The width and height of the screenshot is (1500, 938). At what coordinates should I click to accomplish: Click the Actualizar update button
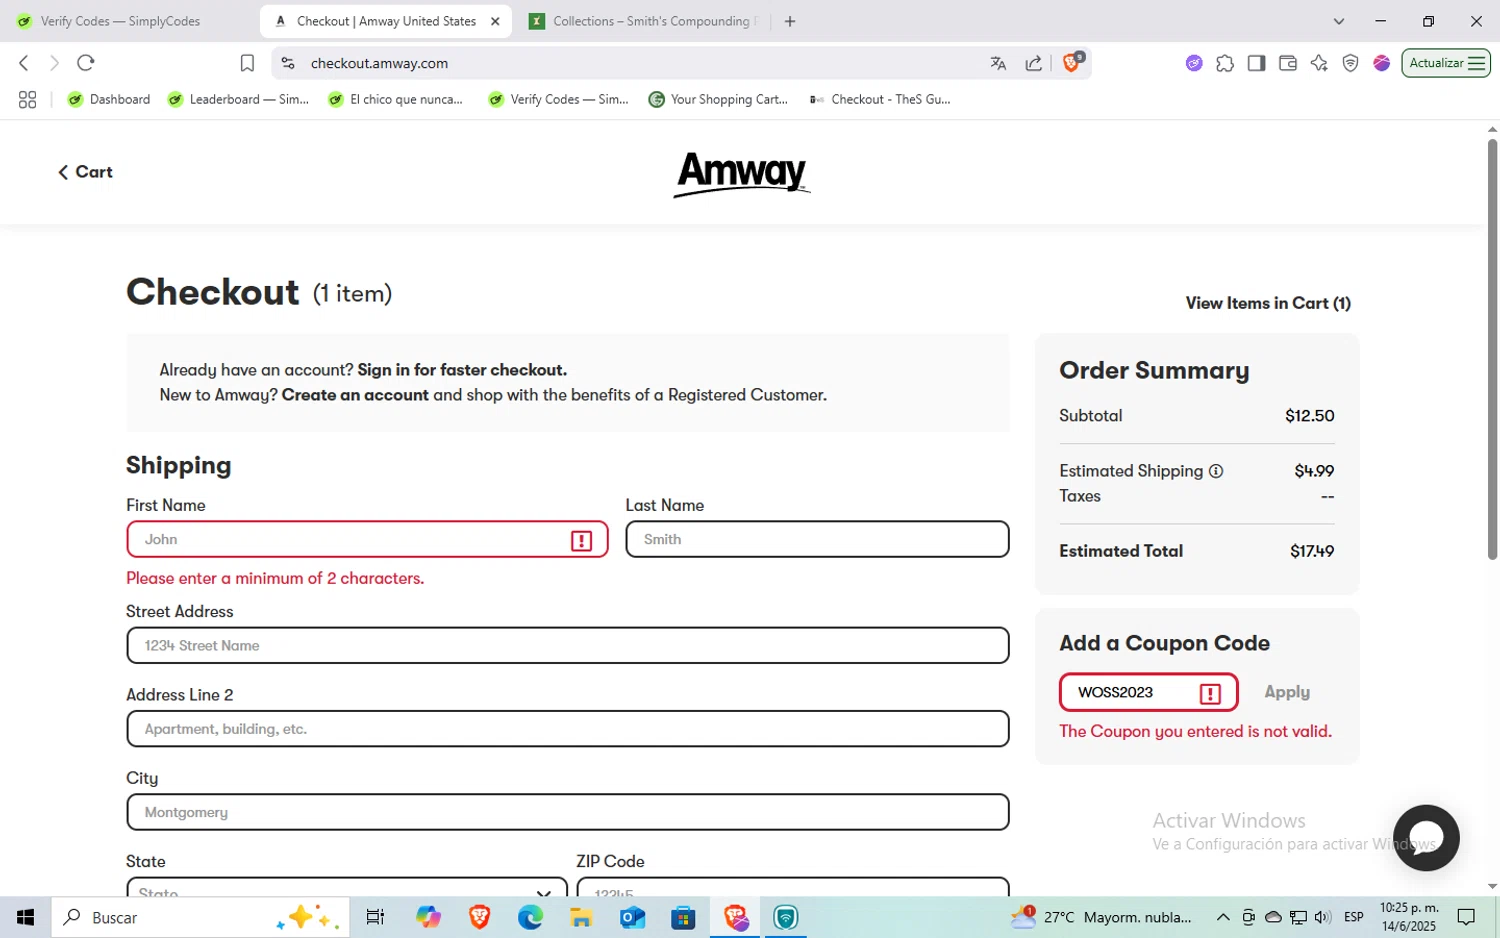pos(1446,63)
